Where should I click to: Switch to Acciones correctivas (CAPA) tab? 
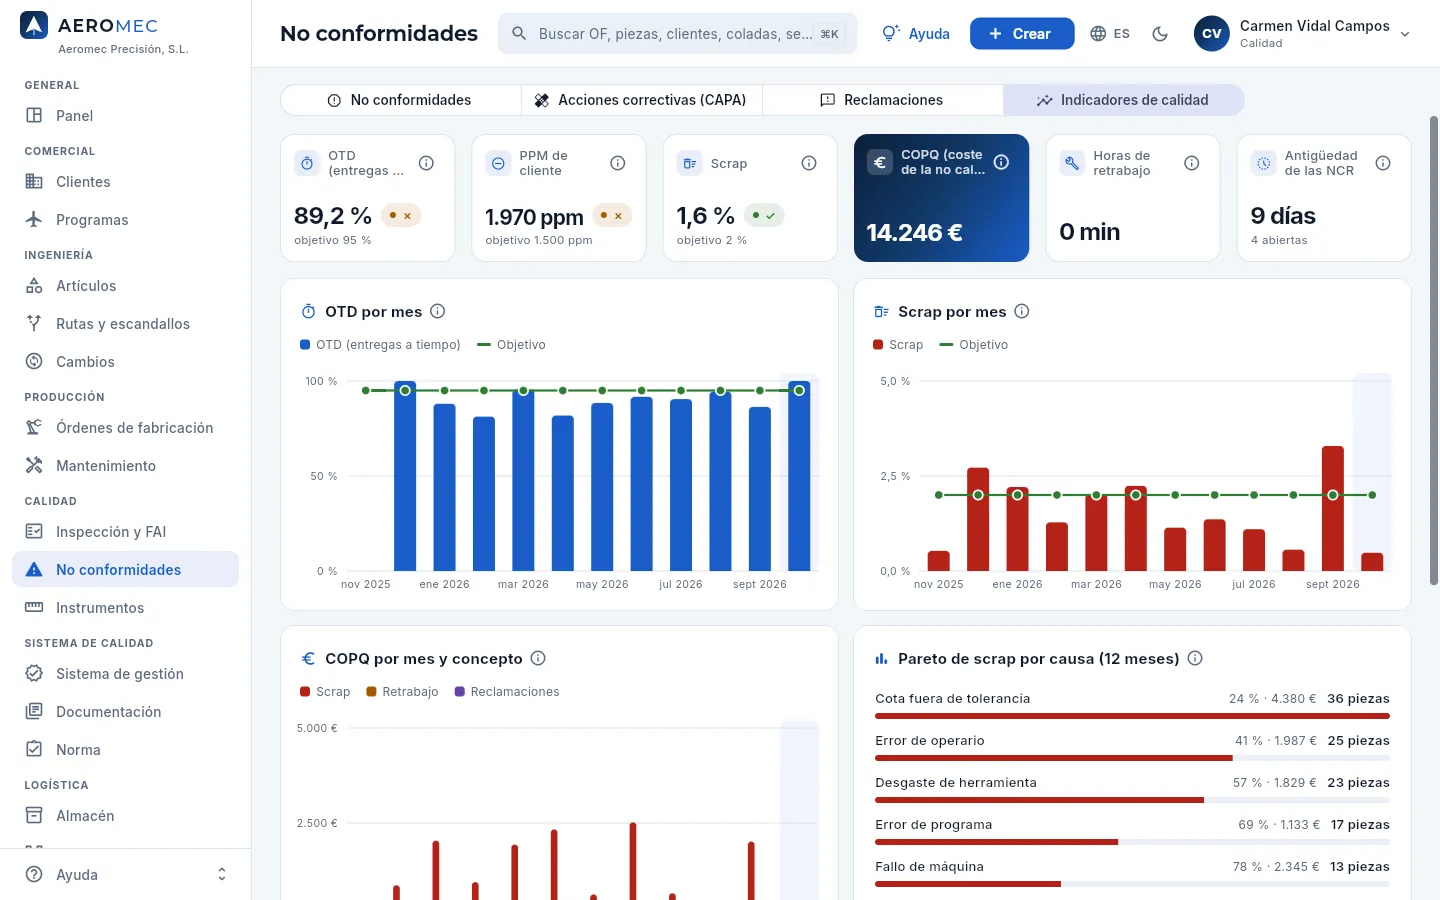(641, 100)
